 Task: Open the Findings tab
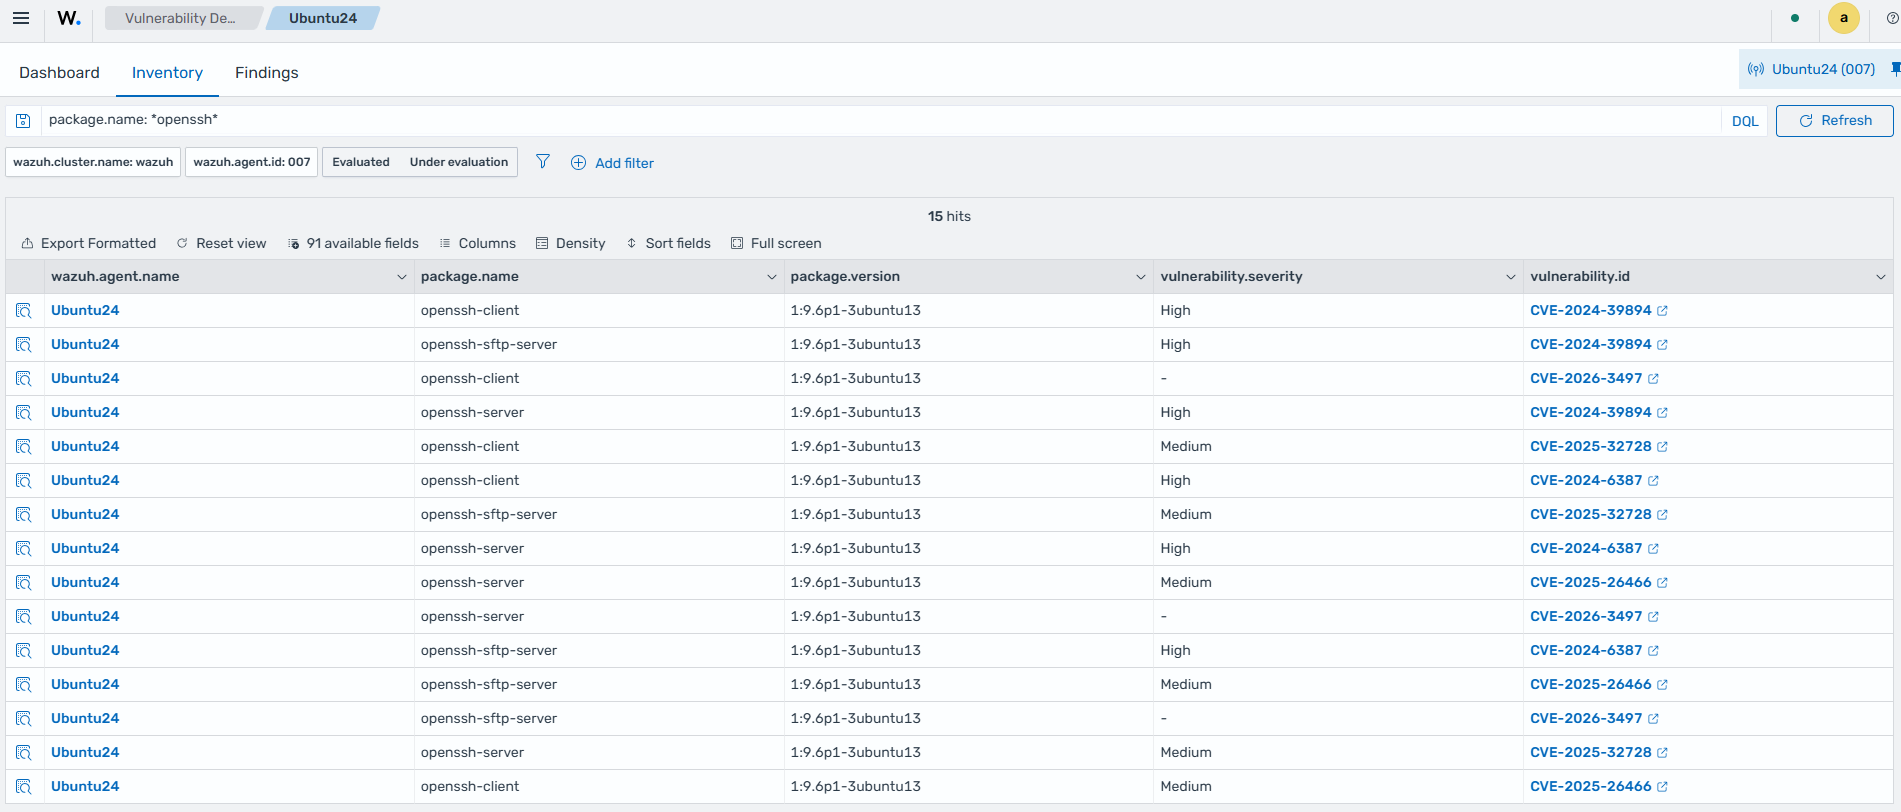click(x=267, y=73)
